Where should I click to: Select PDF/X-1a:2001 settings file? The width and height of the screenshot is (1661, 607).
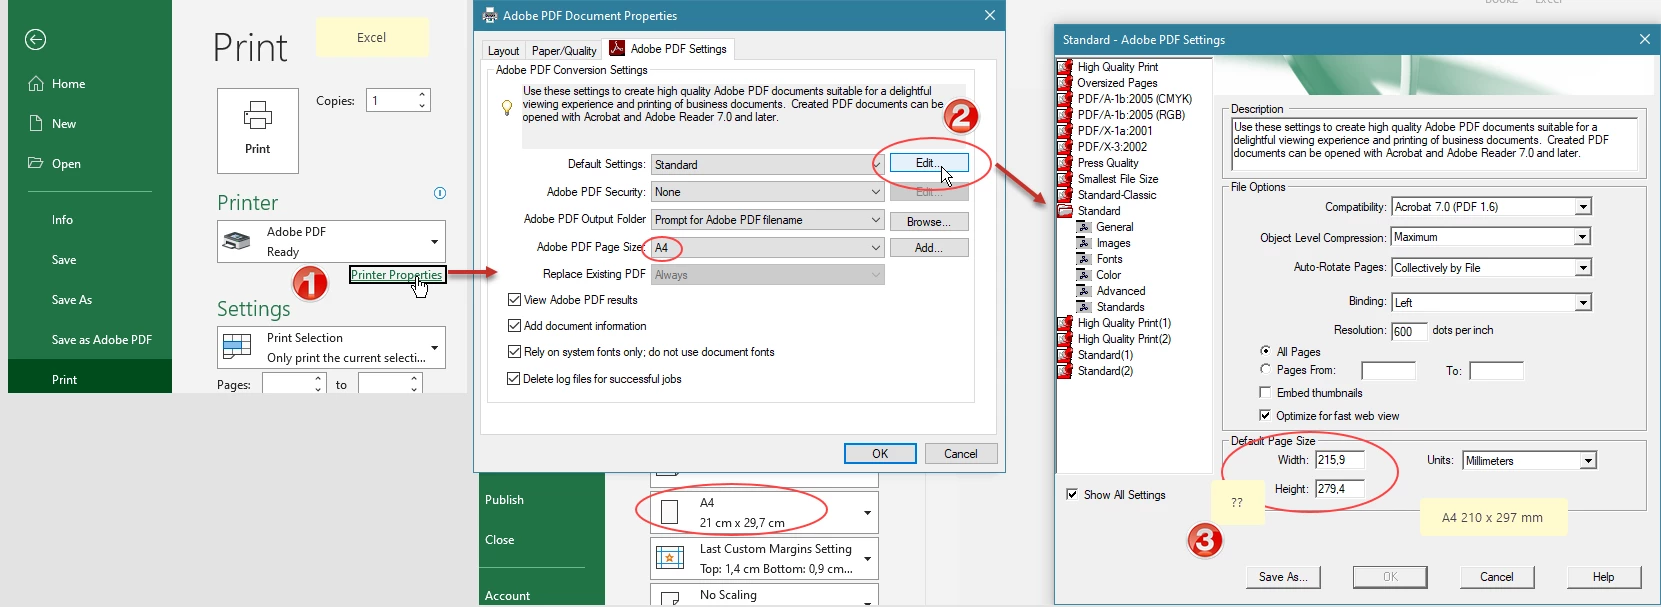point(1114,131)
